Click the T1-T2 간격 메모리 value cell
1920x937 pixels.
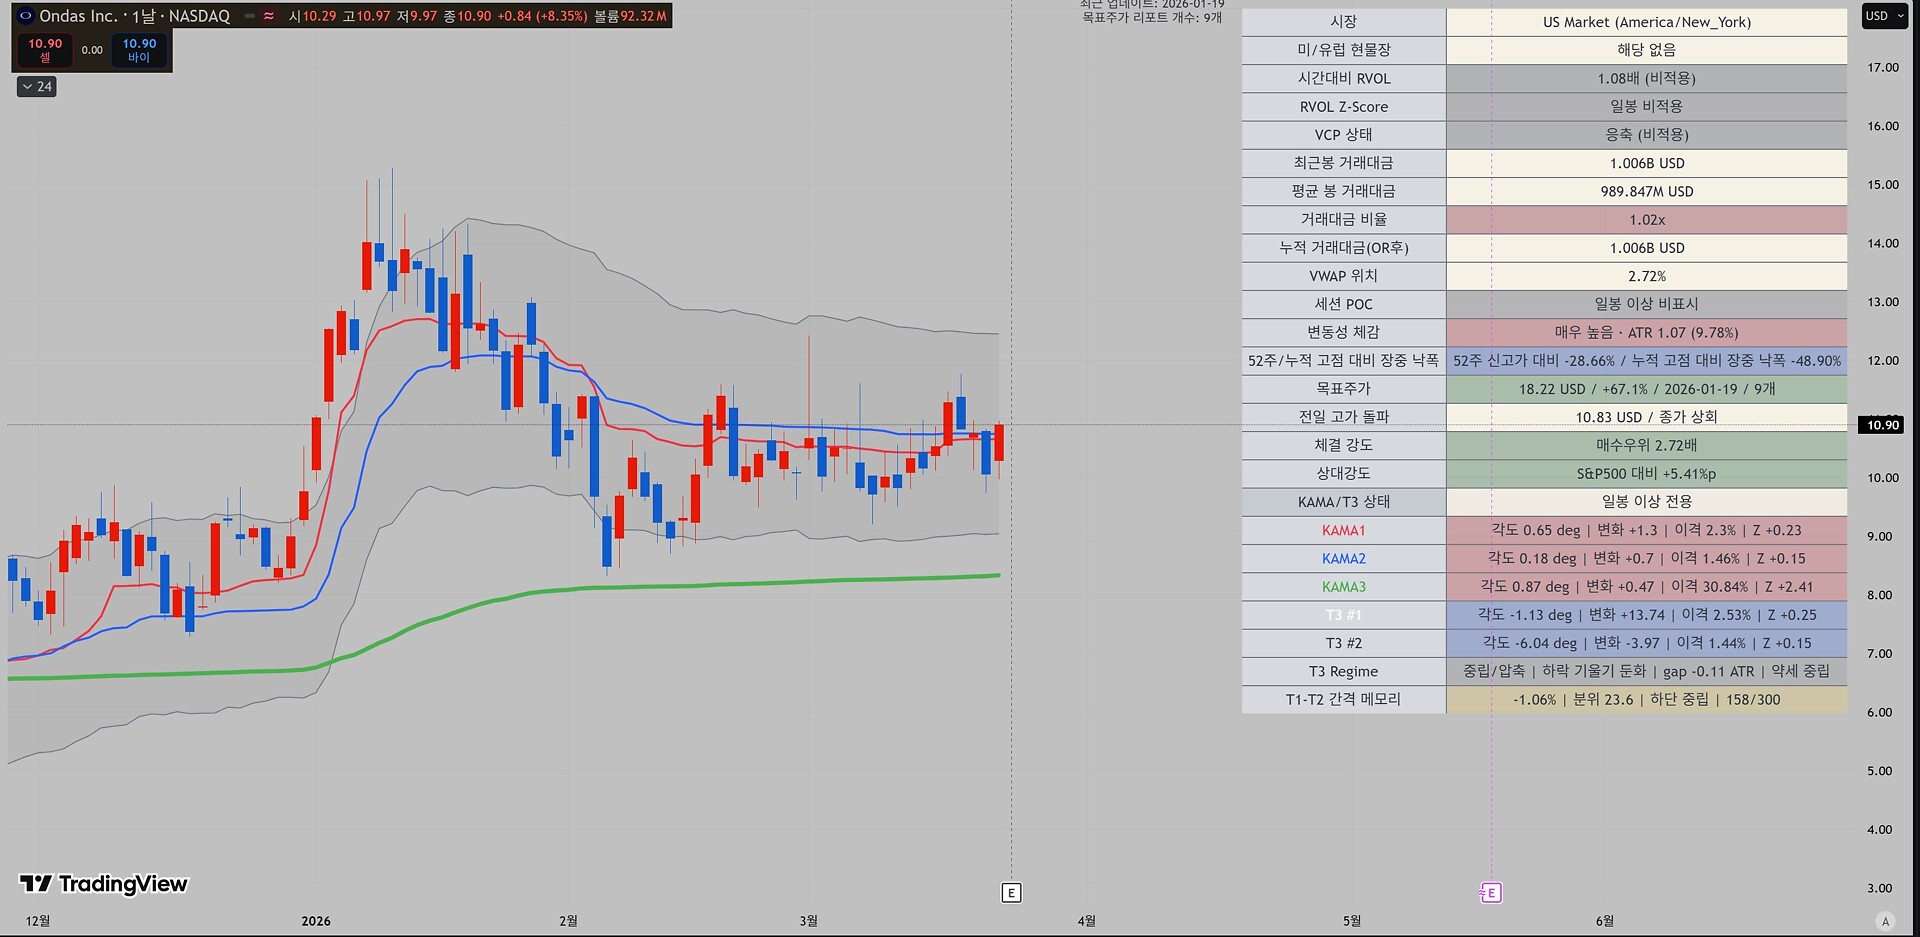coord(1646,700)
